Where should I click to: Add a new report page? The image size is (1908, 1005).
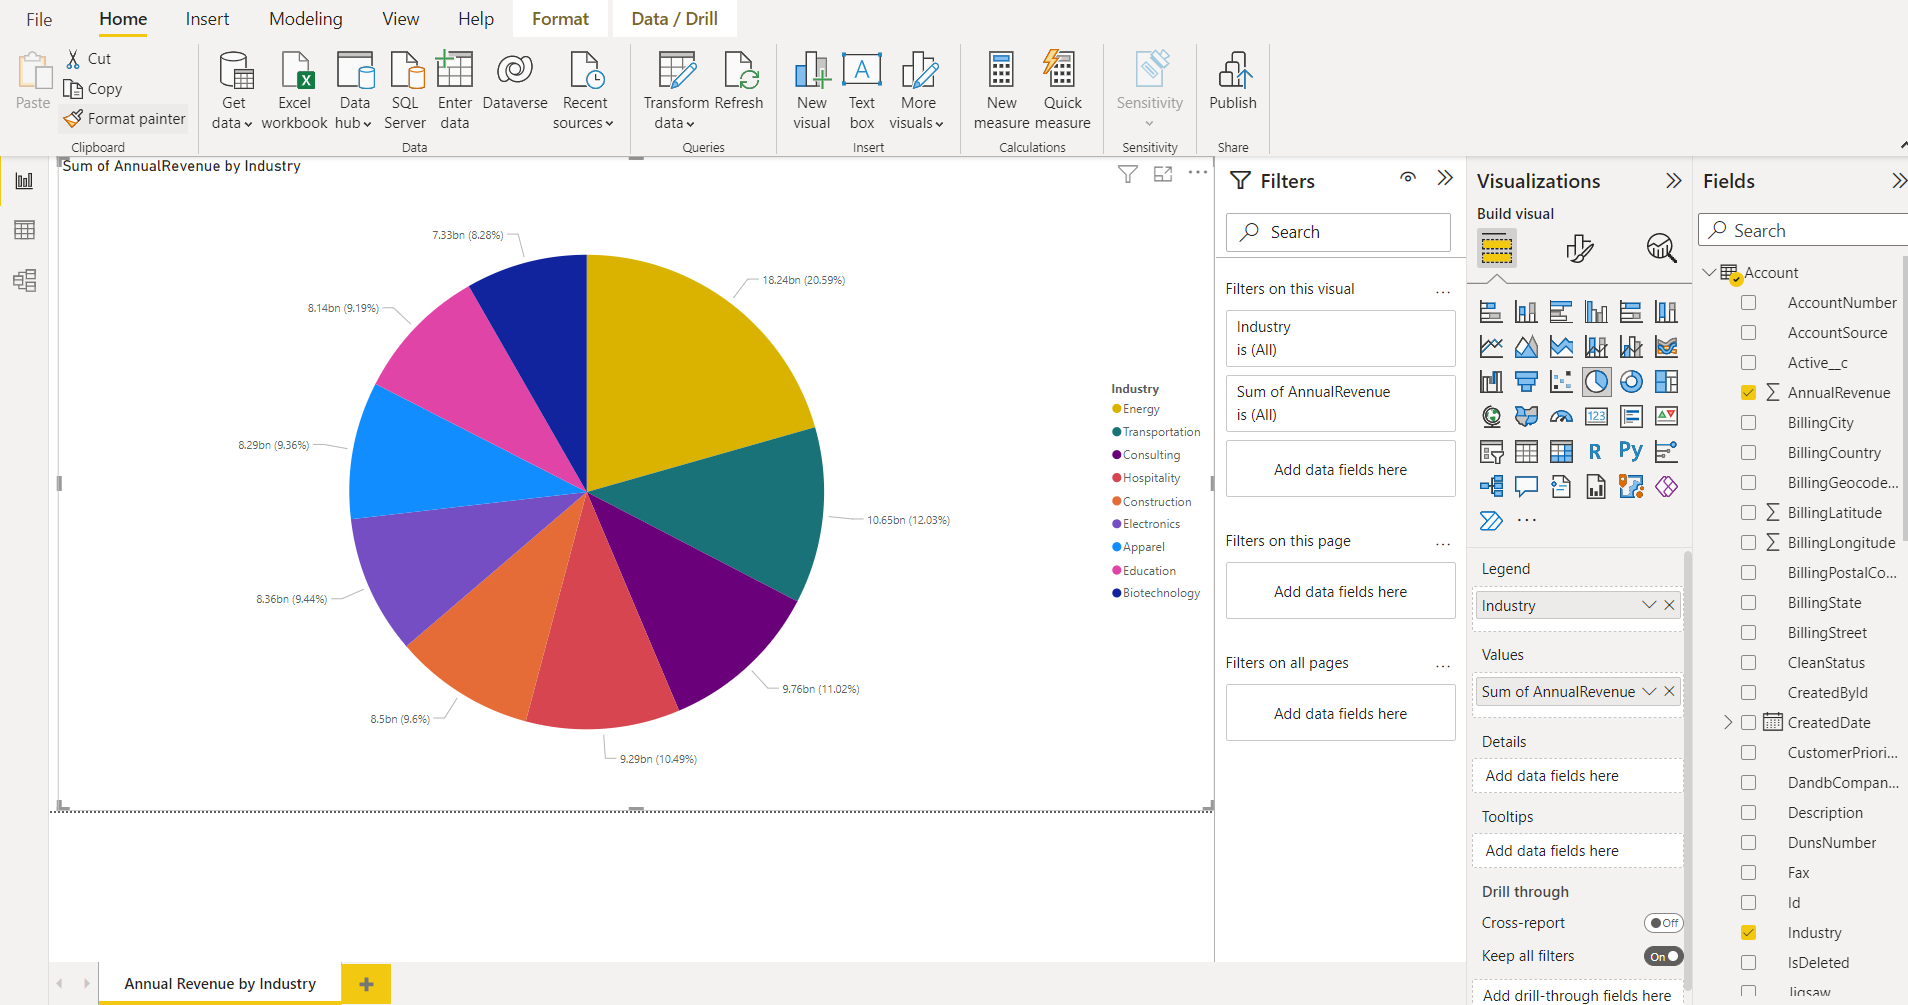tap(366, 984)
